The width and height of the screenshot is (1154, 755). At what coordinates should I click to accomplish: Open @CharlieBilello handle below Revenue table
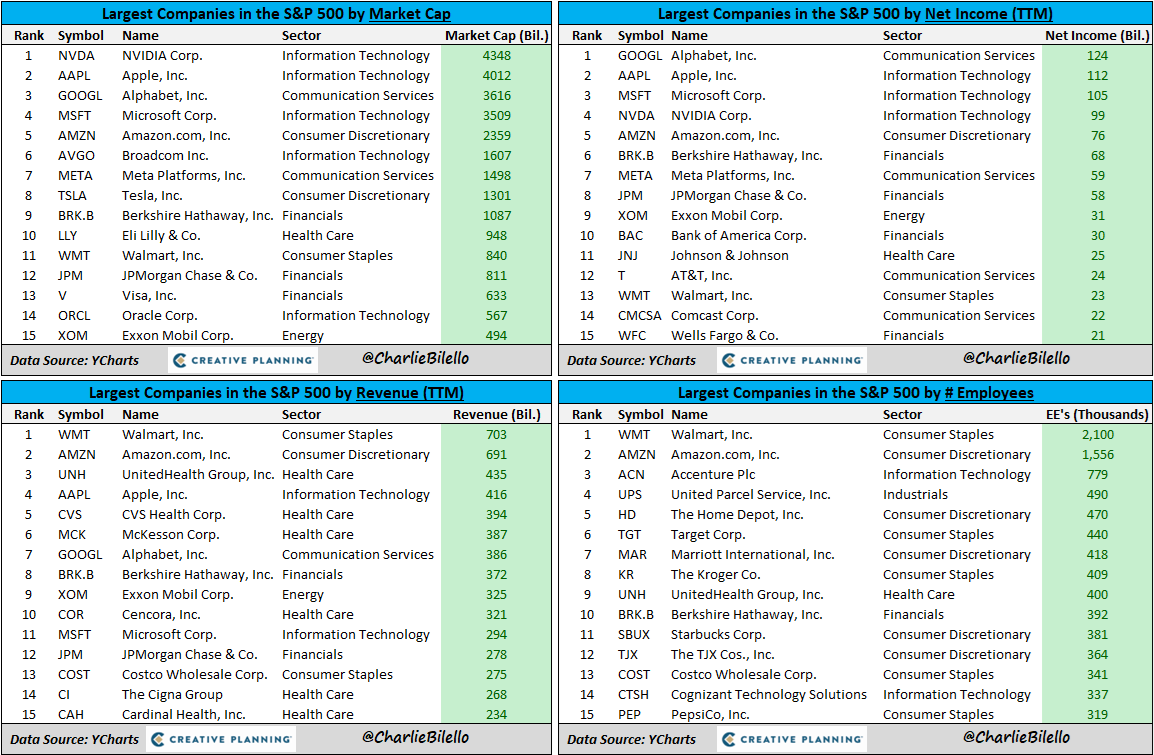[x=415, y=737]
